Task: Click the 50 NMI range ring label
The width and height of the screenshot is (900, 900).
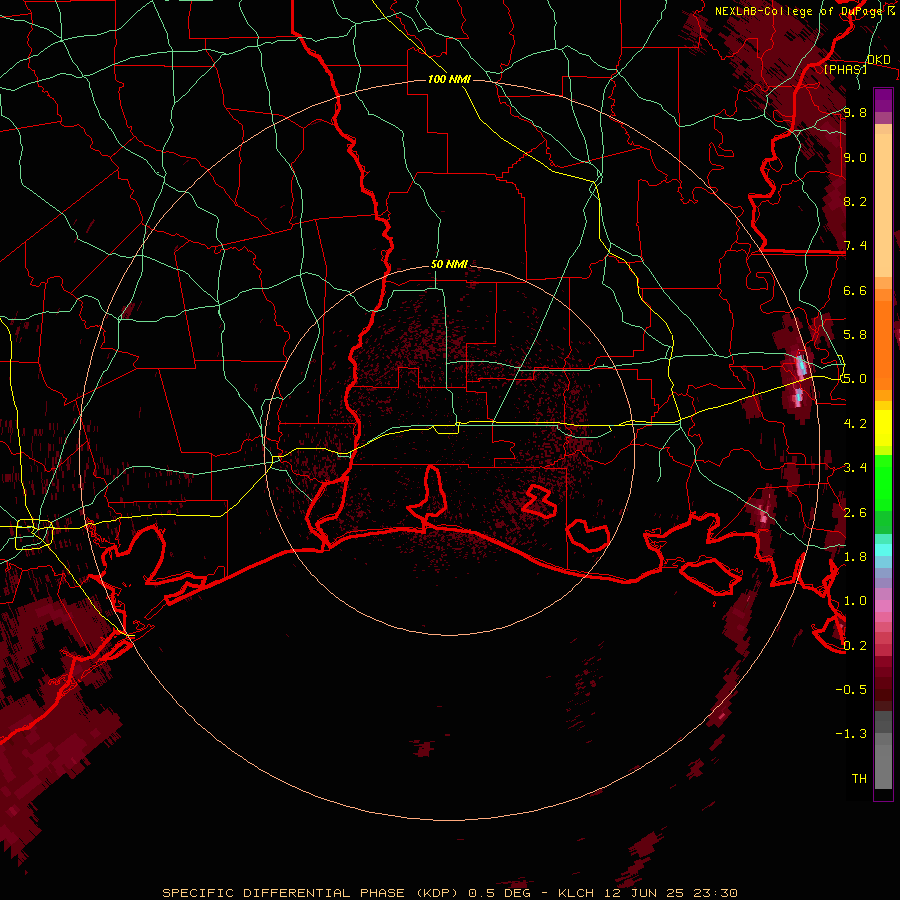Action: 449,265
